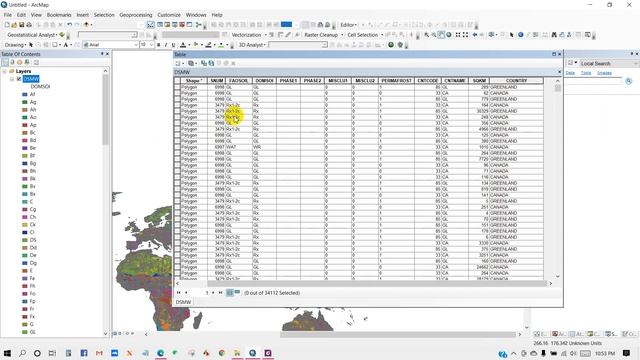Screen dimensions: 640x360
Task: Open the Raster Cleanup dropdown
Action: 324,35
